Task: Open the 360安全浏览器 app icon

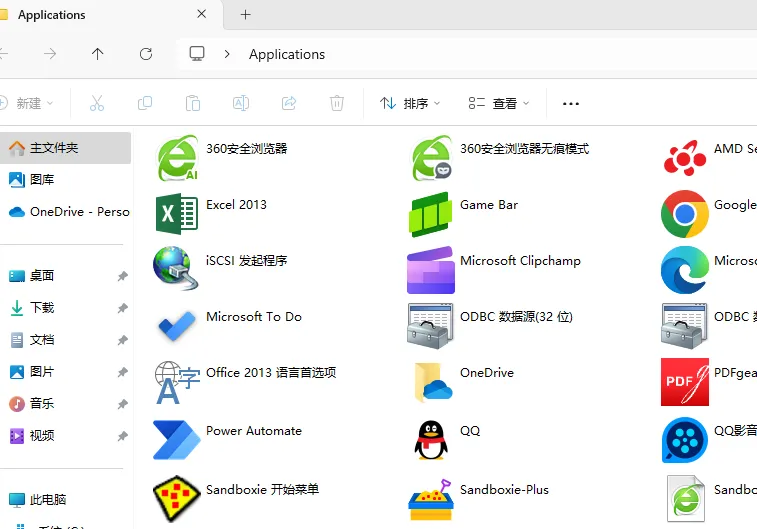Action: point(177,158)
